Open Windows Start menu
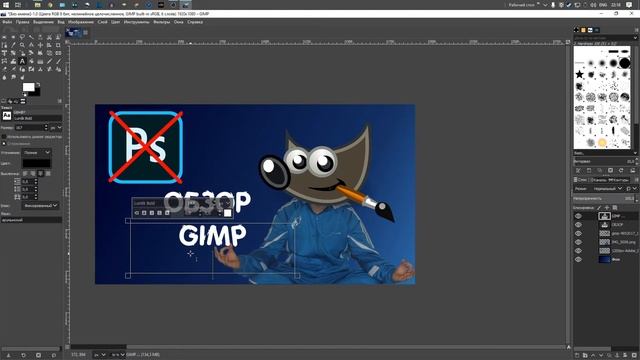This screenshot has height=360, width=640. pyautogui.click(x=6, y=5)
